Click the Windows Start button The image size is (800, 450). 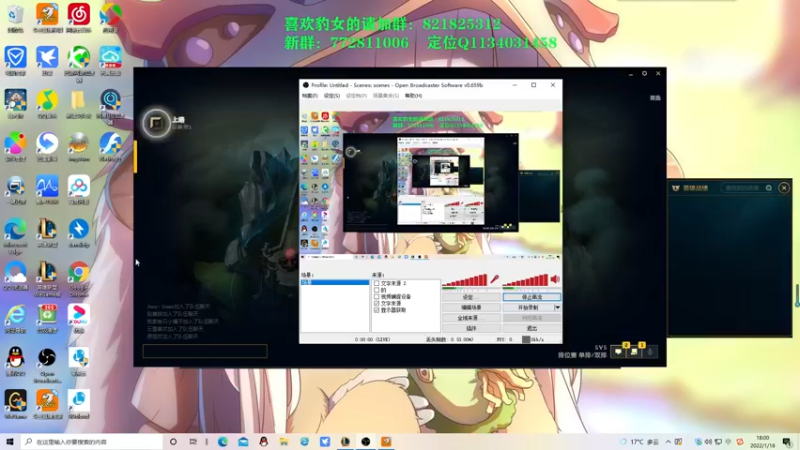coord(10,441)
